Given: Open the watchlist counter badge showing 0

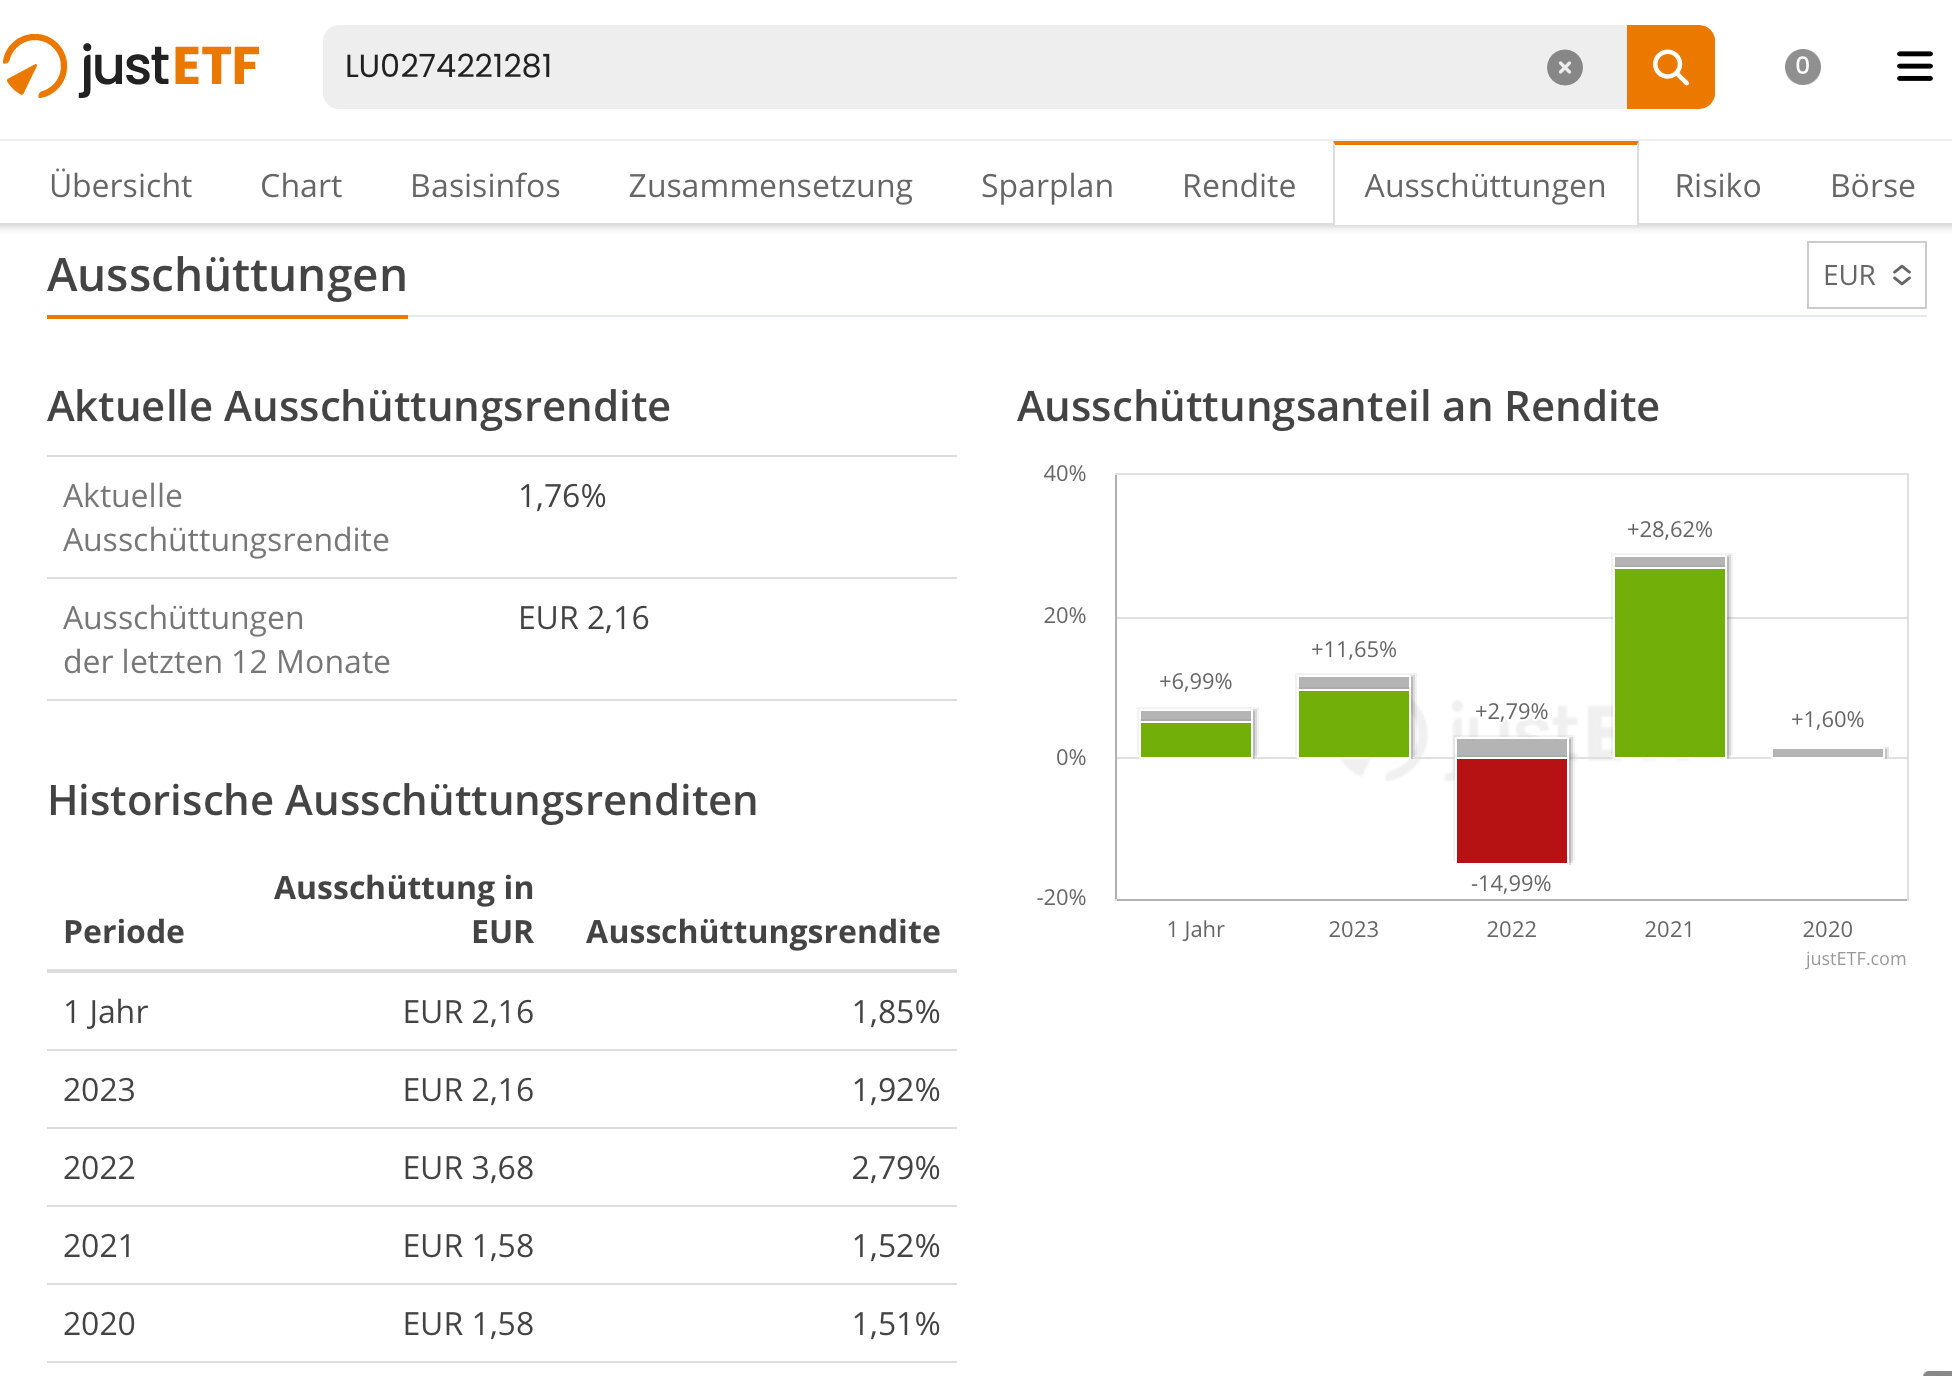Looking at the screenshot, I should tap(1802, 67).
